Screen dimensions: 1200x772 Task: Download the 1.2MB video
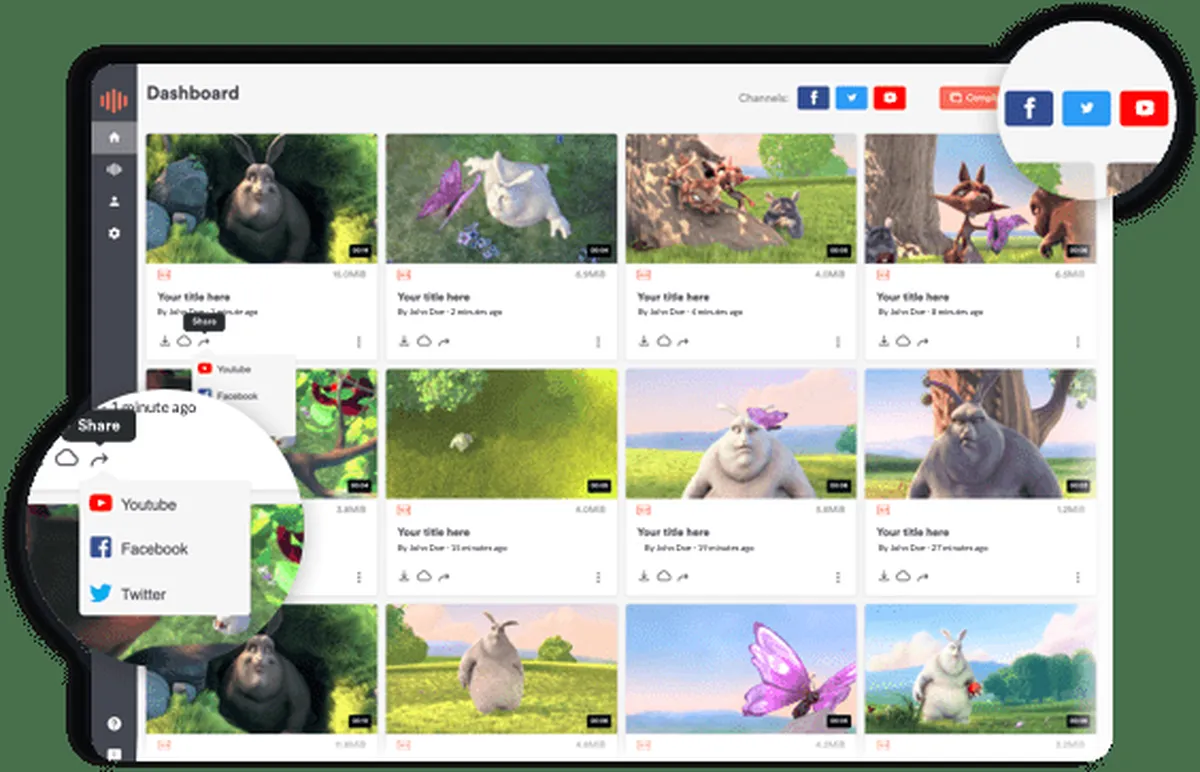click(884, 576)
